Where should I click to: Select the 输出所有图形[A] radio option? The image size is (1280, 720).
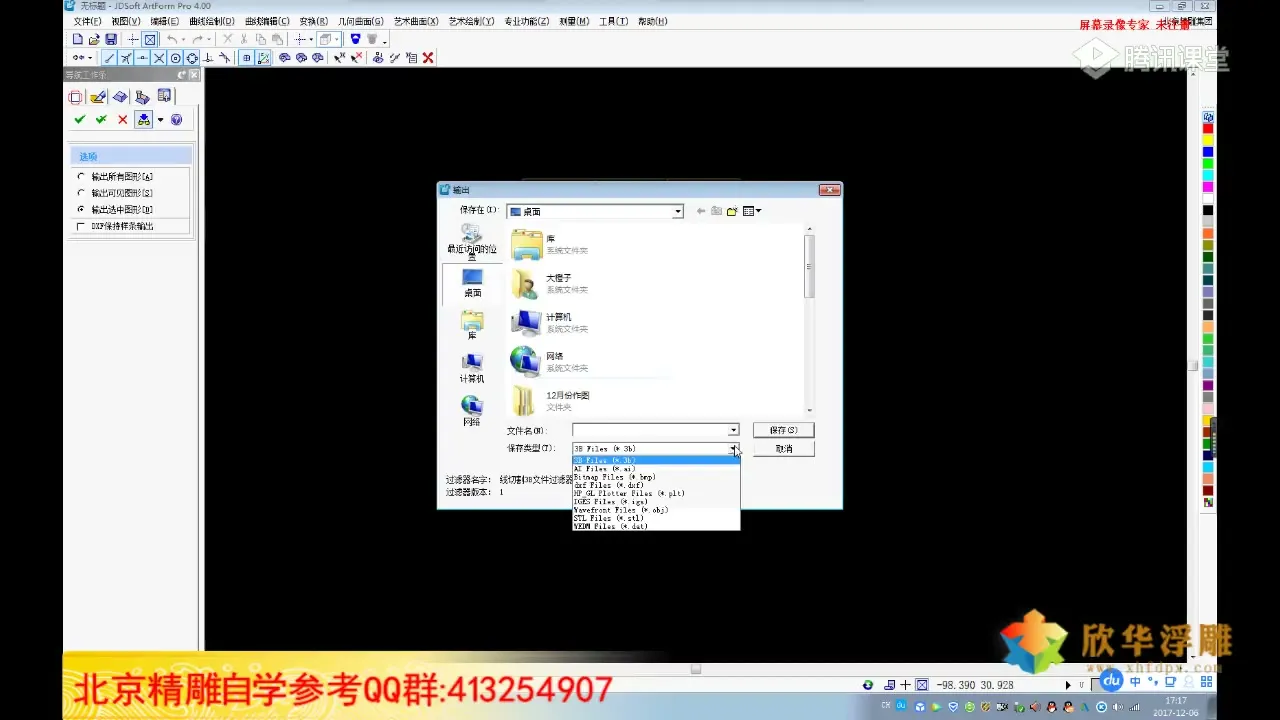(x=79, y=176)
